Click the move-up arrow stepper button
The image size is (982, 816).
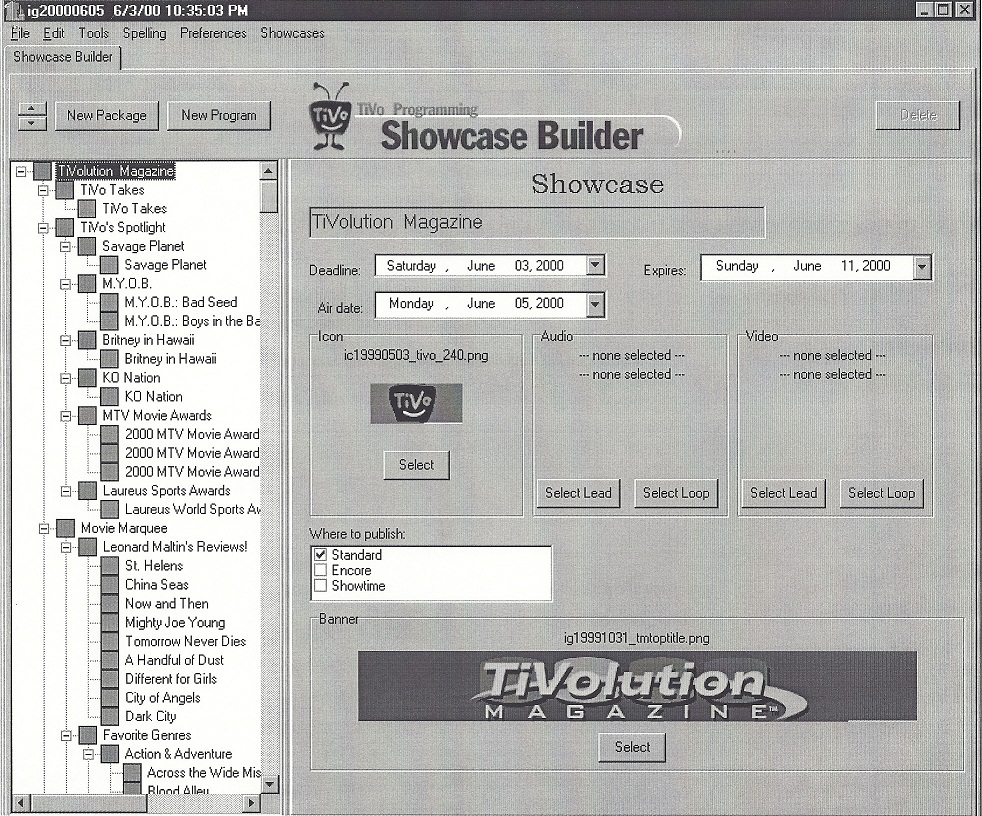(x=32, y=109)
